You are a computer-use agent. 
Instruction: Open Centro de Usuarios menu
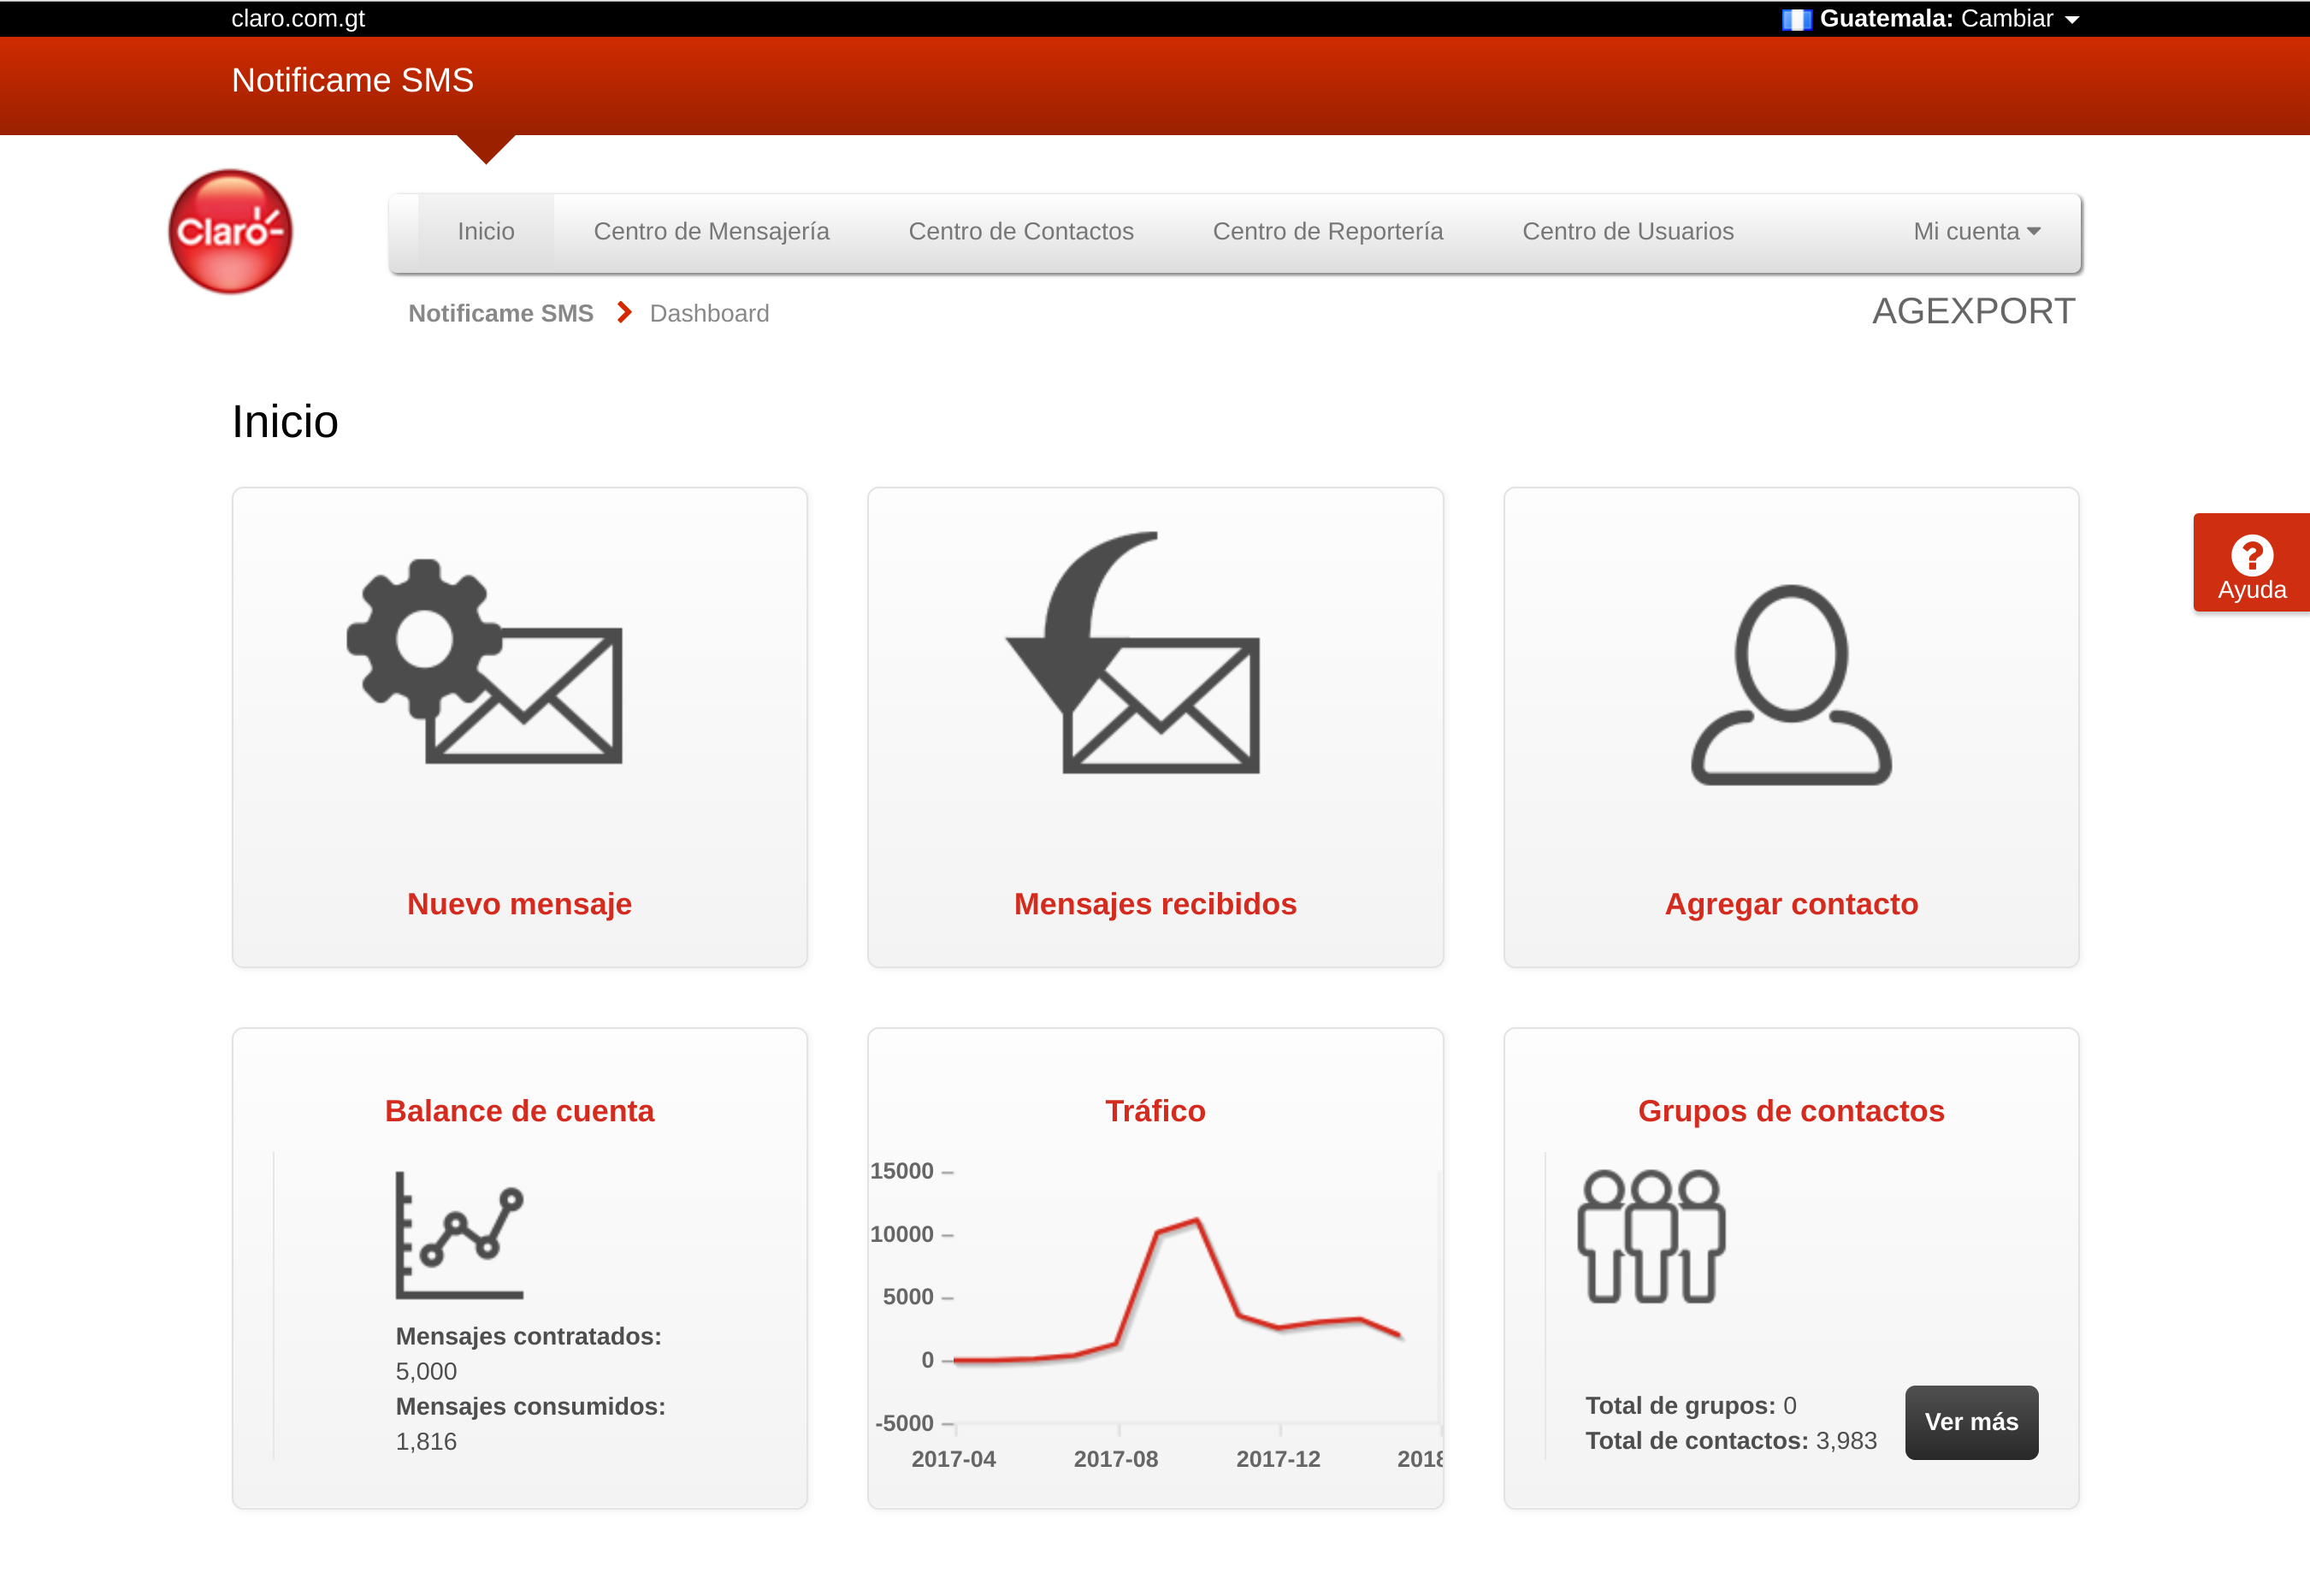1628,232
